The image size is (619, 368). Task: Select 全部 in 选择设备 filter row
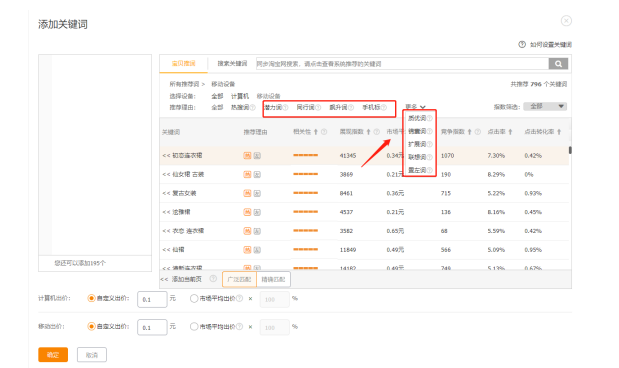click(x=217, y=96)
